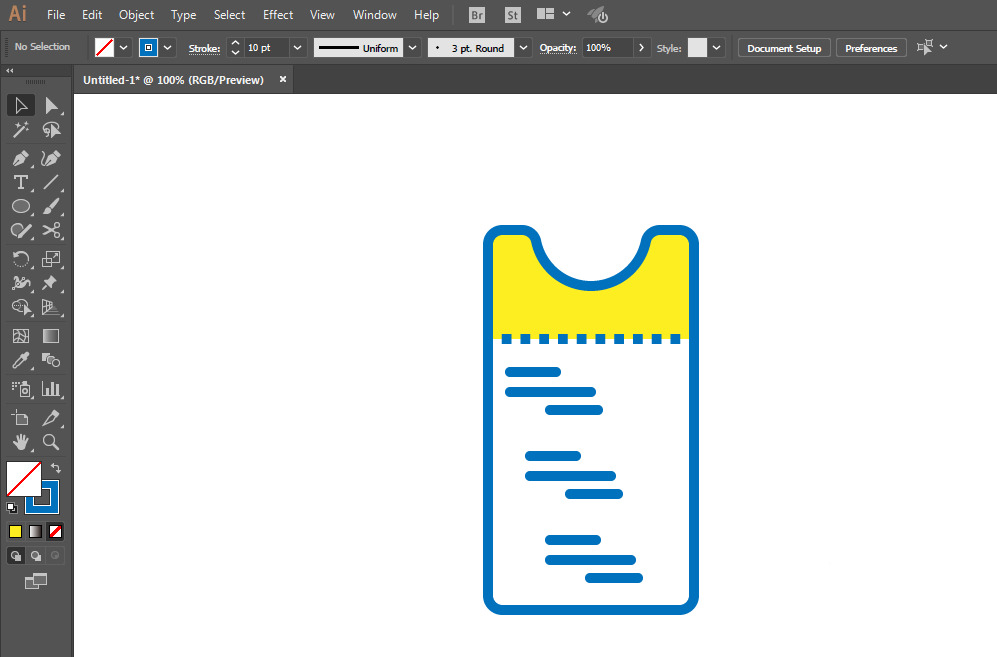Screen dimensions: 997x657
Task: Select the Pen tool
Action: [20, 158]
